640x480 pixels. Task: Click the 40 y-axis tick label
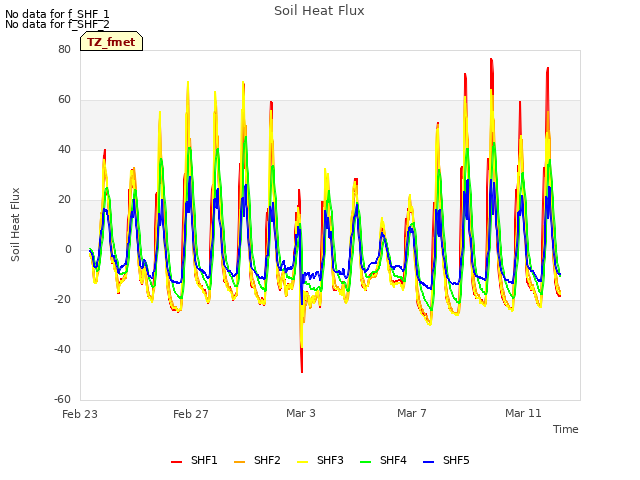(64, 149)
